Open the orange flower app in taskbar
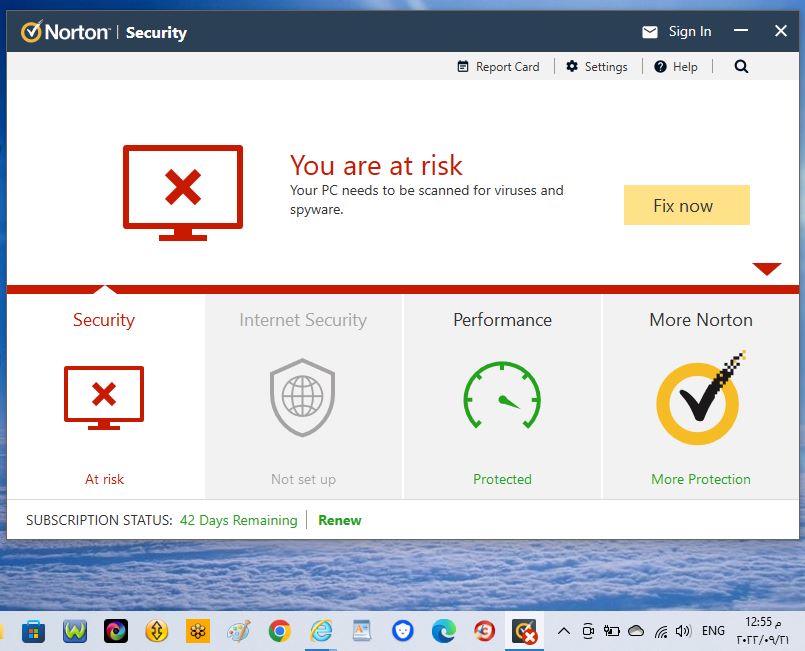Image resolution: width=805 pixels, height=651 pixels. pyautogui.click(x=198, y=631)
